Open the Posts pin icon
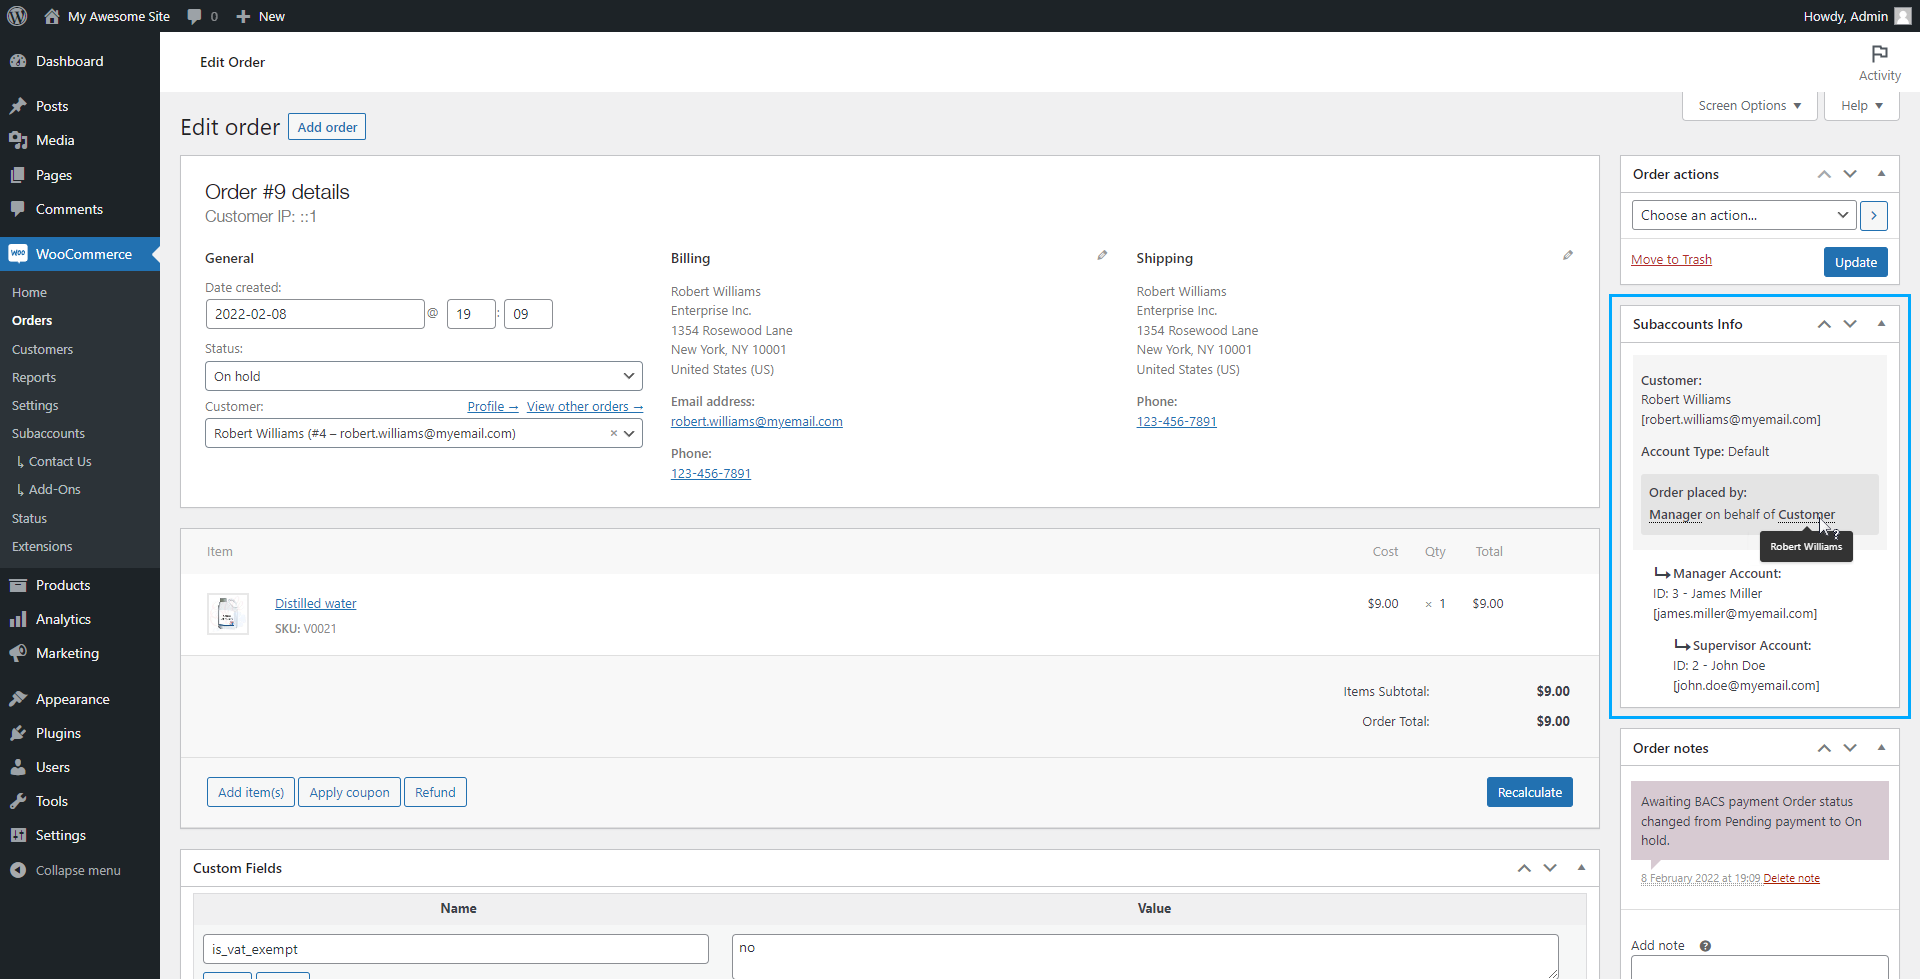This screenshot has width=1920, height=979. (x=18, y=106)
